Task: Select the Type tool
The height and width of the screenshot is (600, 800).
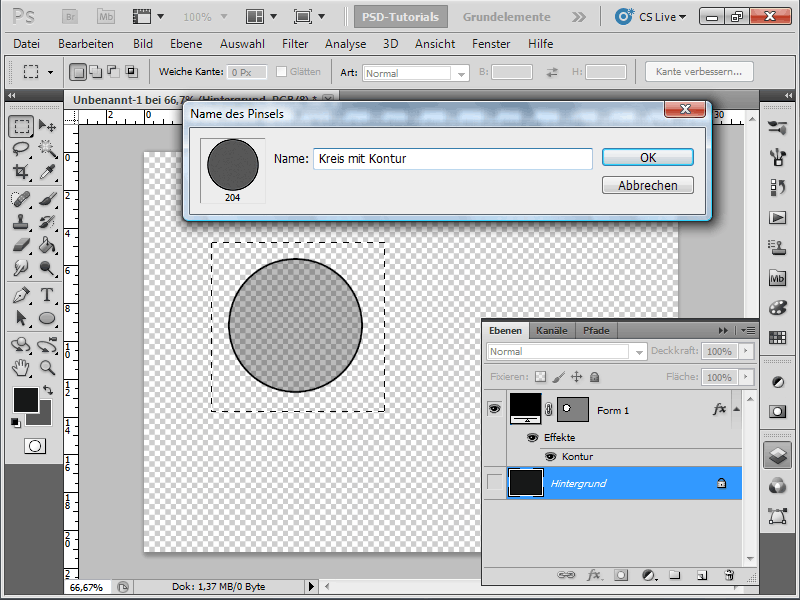Action: [x=47, y=295]
